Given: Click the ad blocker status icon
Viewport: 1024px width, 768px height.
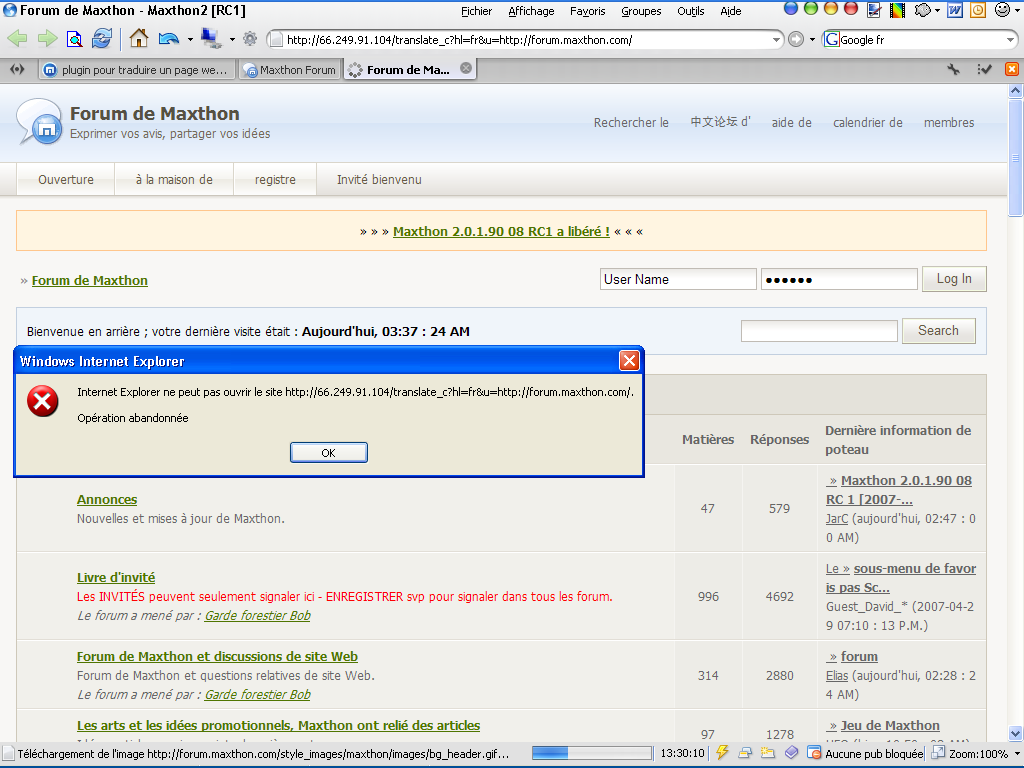Looking at the screenshot, I should [x=814, y=752].
